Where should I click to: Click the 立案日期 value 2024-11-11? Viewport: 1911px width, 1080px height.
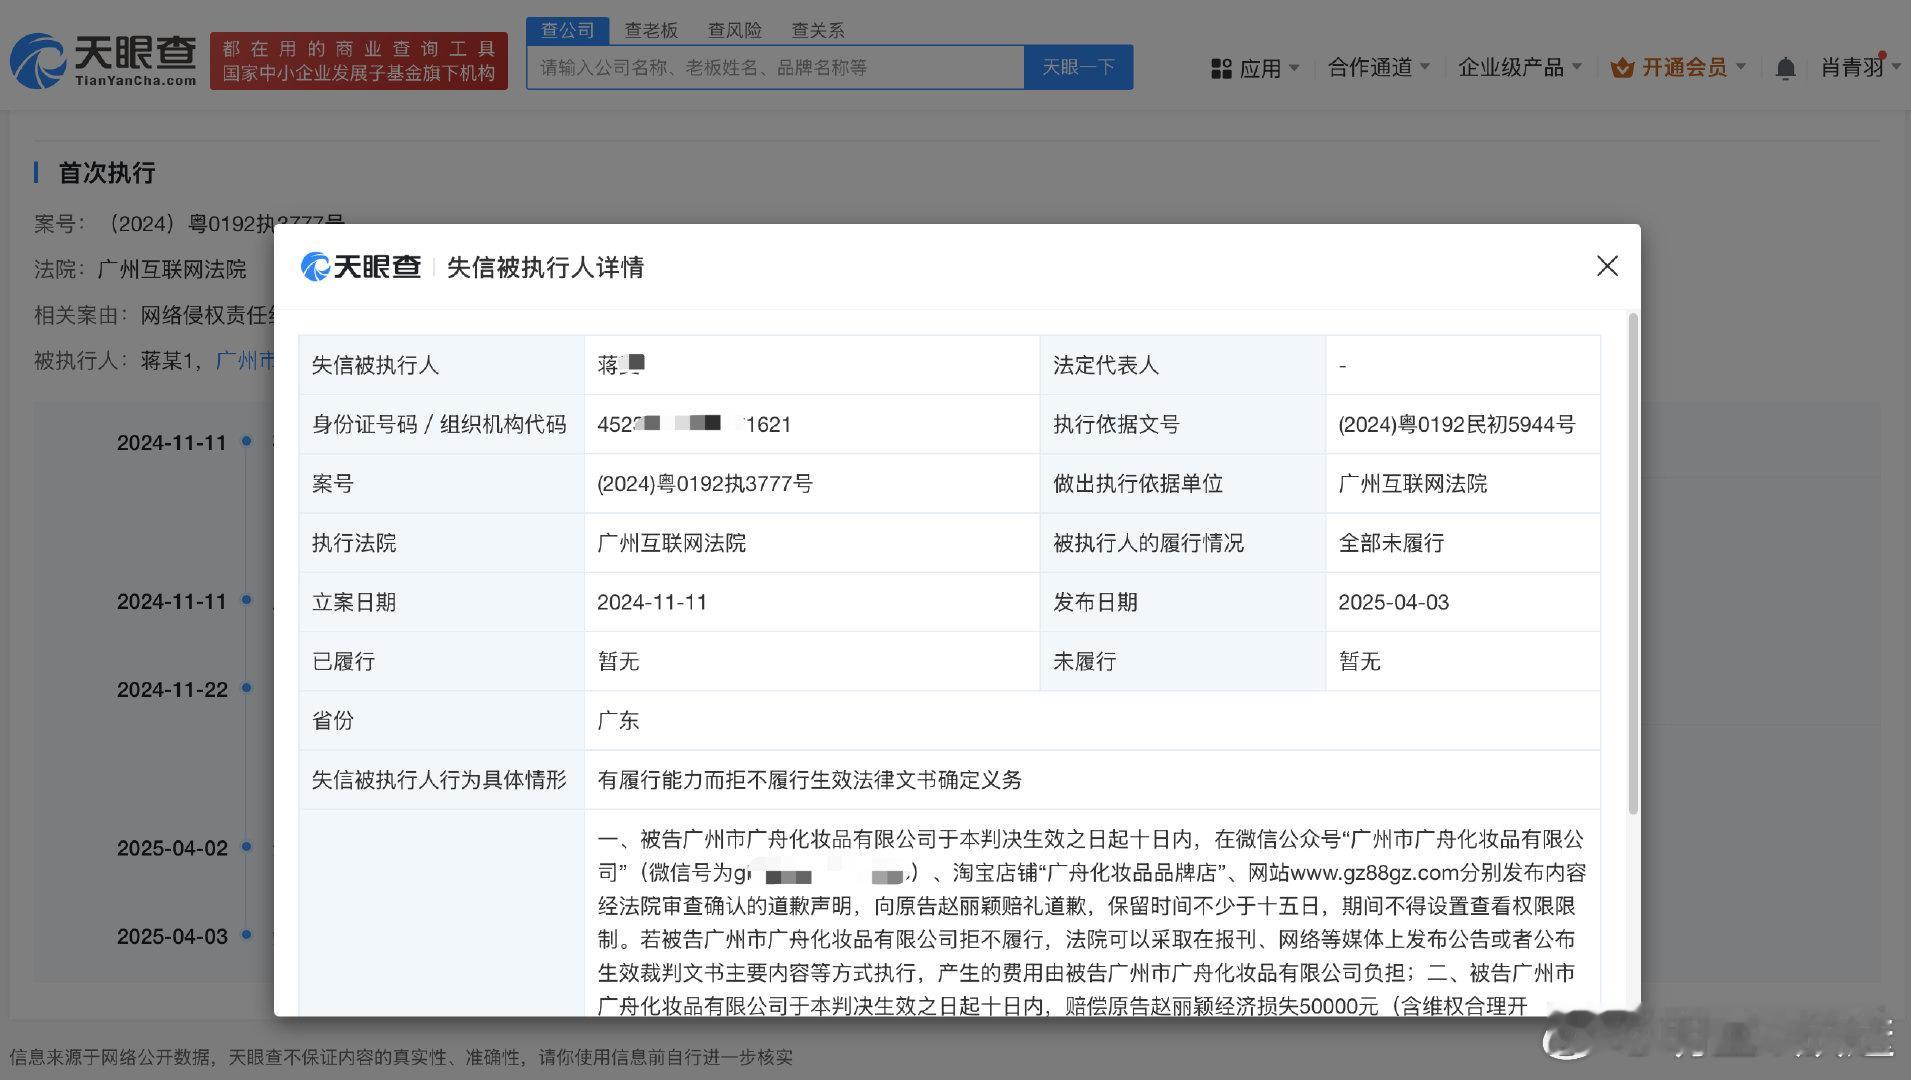[652, 602]
